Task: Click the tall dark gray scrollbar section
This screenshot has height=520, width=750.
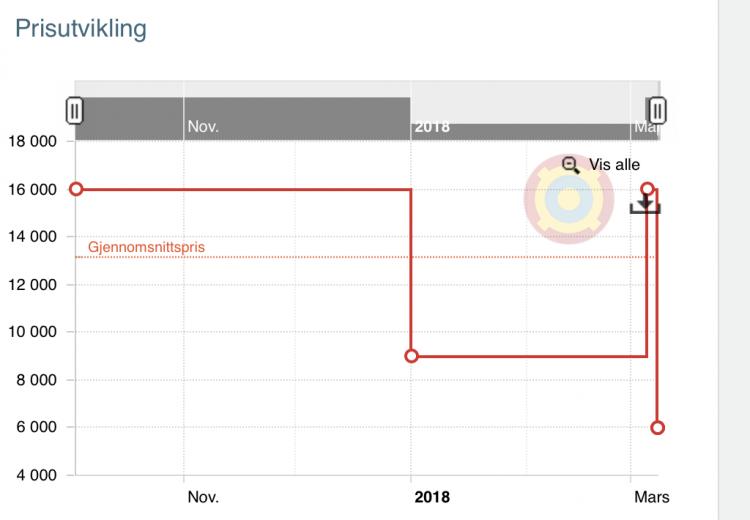Action: click(x=243, y=119)
